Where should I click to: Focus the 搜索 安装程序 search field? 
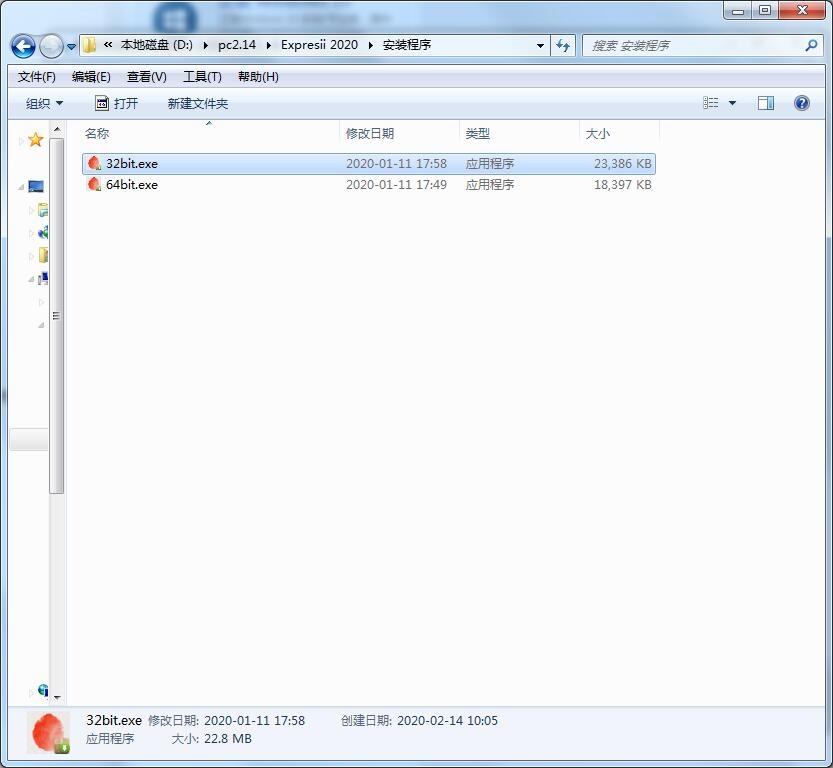pyautogui.click(x=695, y=46)
